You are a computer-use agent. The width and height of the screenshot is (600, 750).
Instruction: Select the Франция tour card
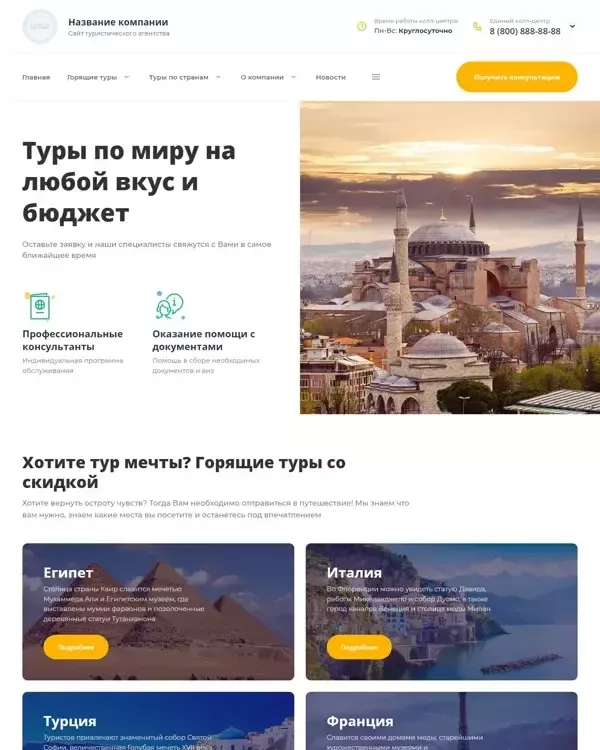(442, 721)
